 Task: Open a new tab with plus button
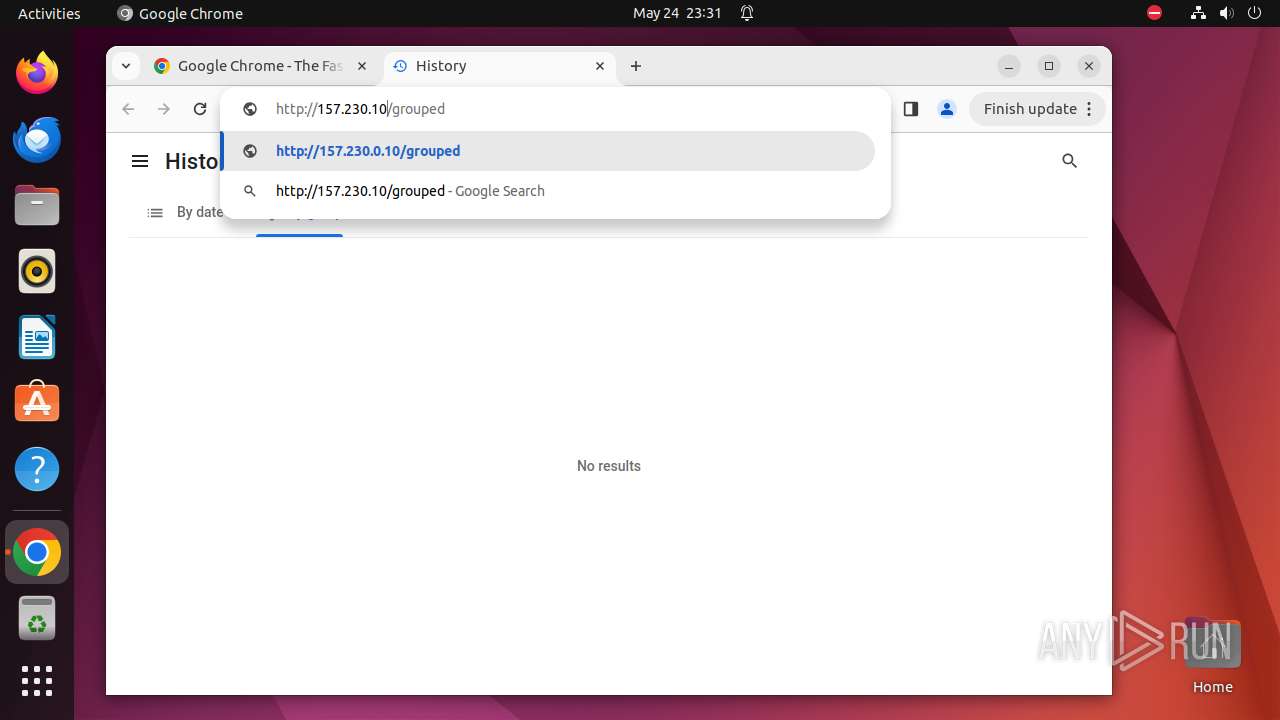click(x=636, y=66)
